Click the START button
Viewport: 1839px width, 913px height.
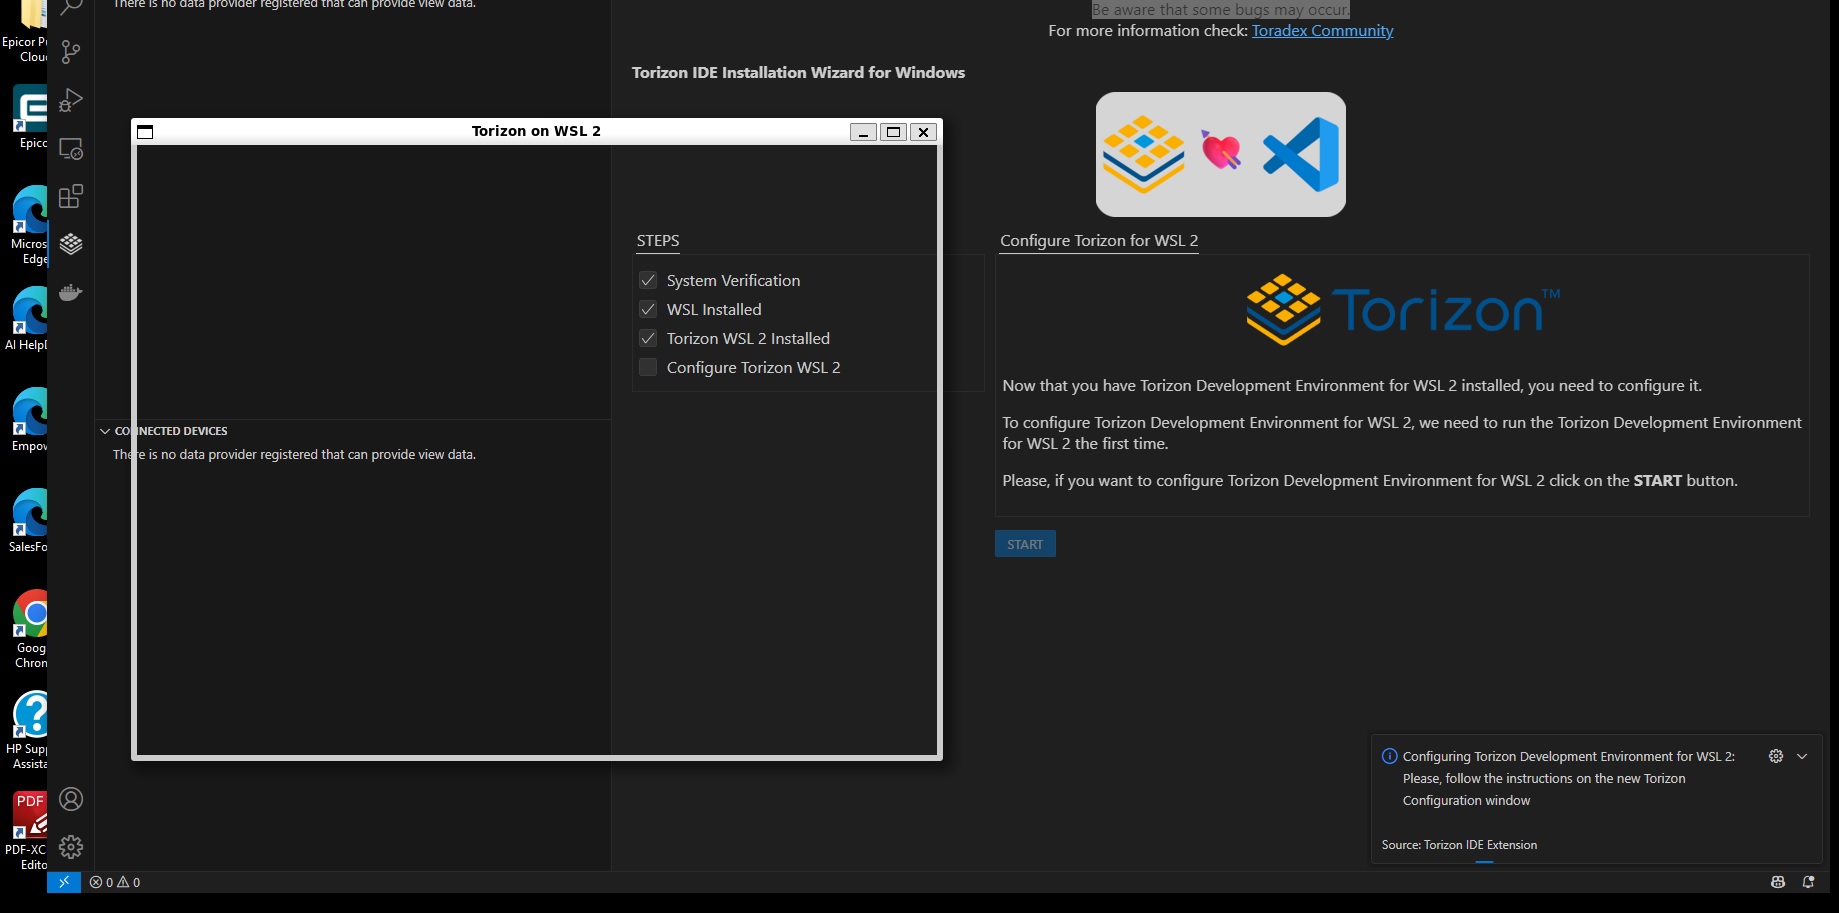tap(1025, 544)
